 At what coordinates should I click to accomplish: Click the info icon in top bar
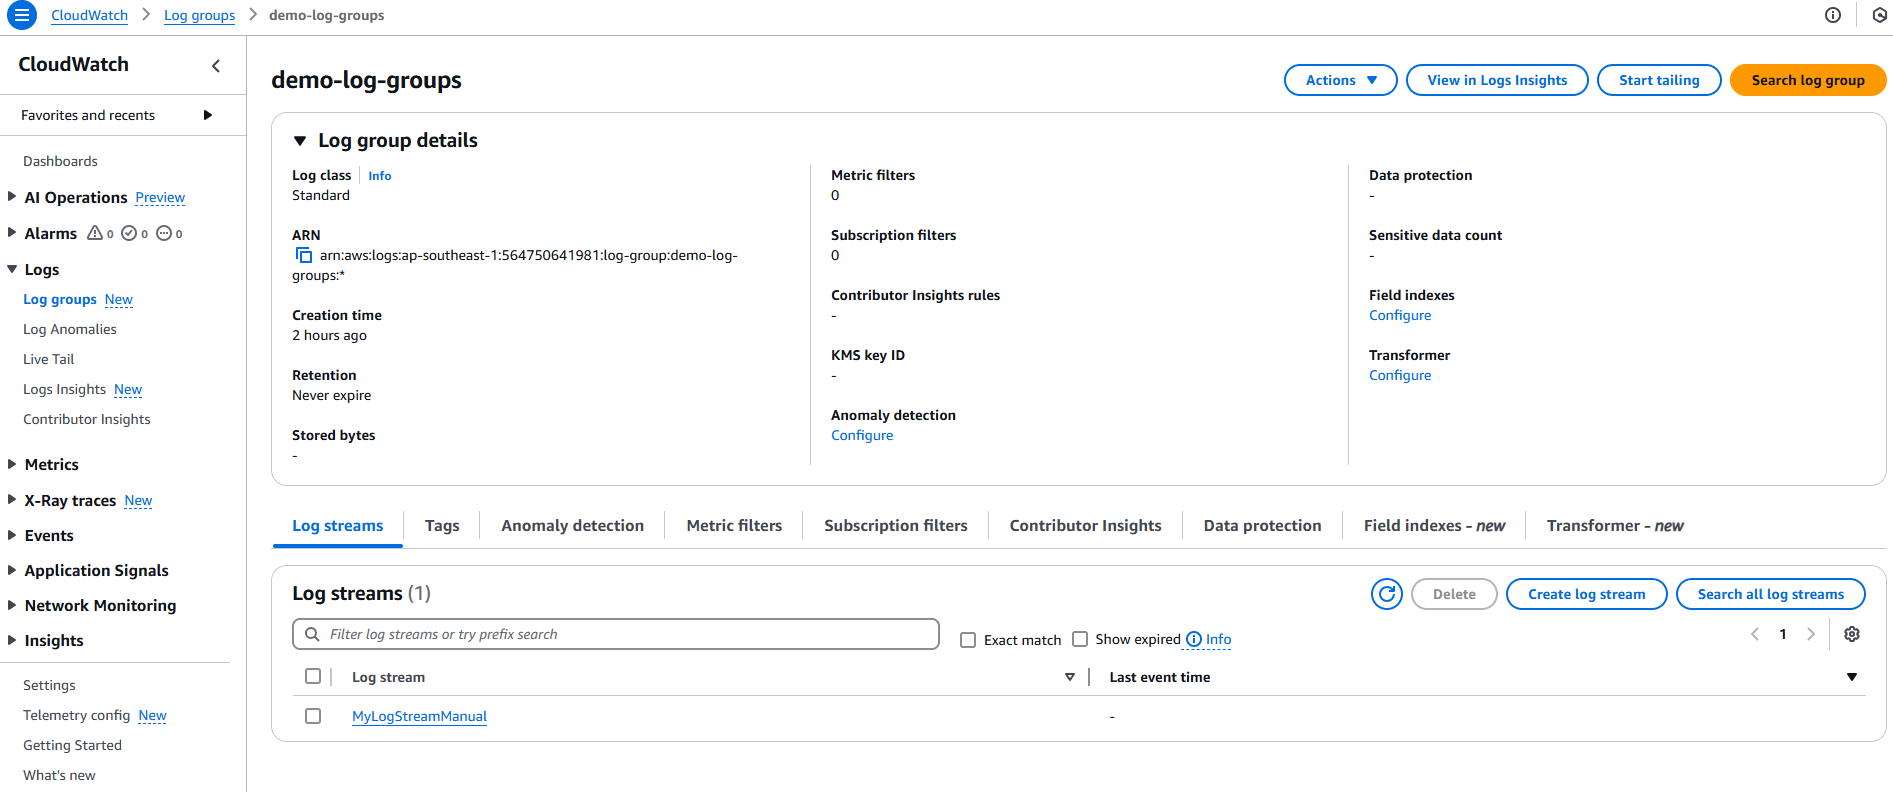tap(1832, 15)
